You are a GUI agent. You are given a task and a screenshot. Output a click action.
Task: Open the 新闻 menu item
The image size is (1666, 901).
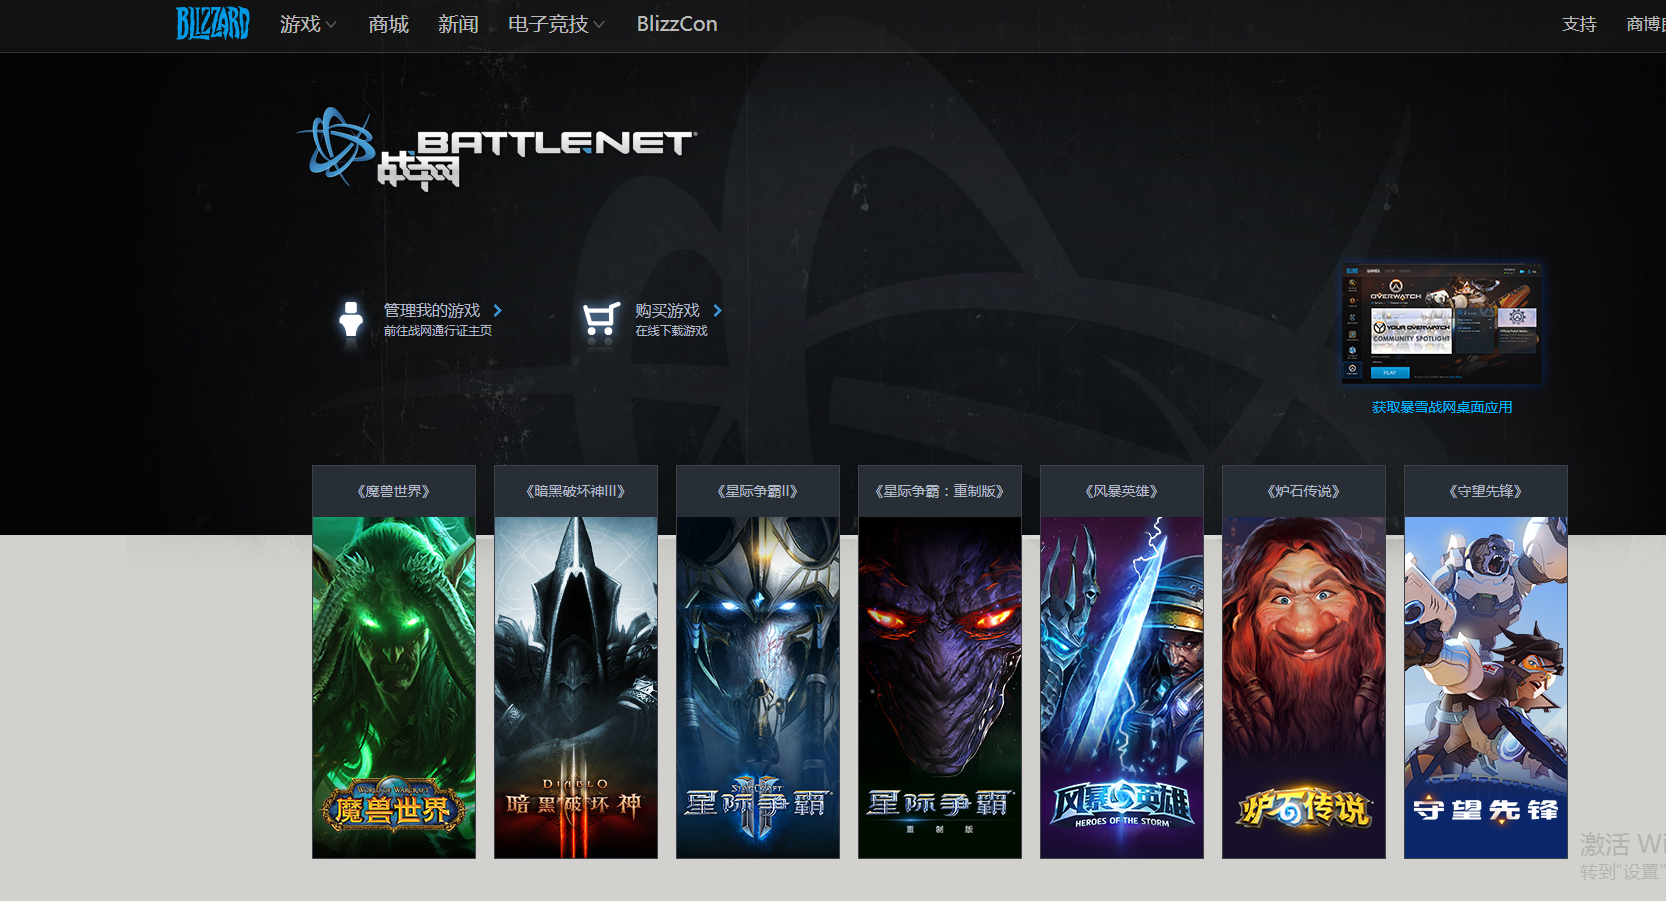[458, 24]
